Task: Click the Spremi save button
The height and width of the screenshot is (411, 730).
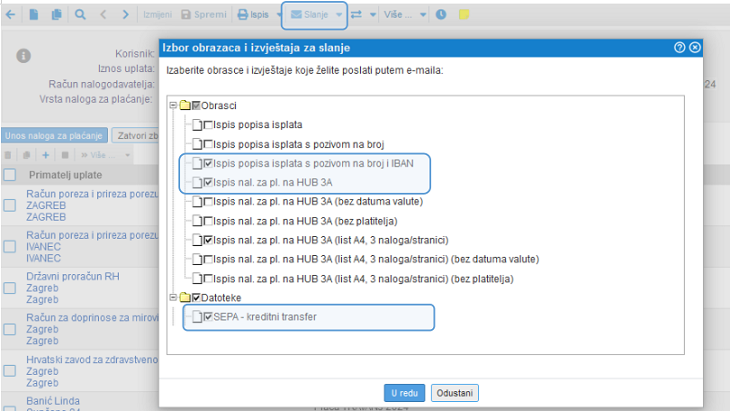Action: (x=204, y=15)
